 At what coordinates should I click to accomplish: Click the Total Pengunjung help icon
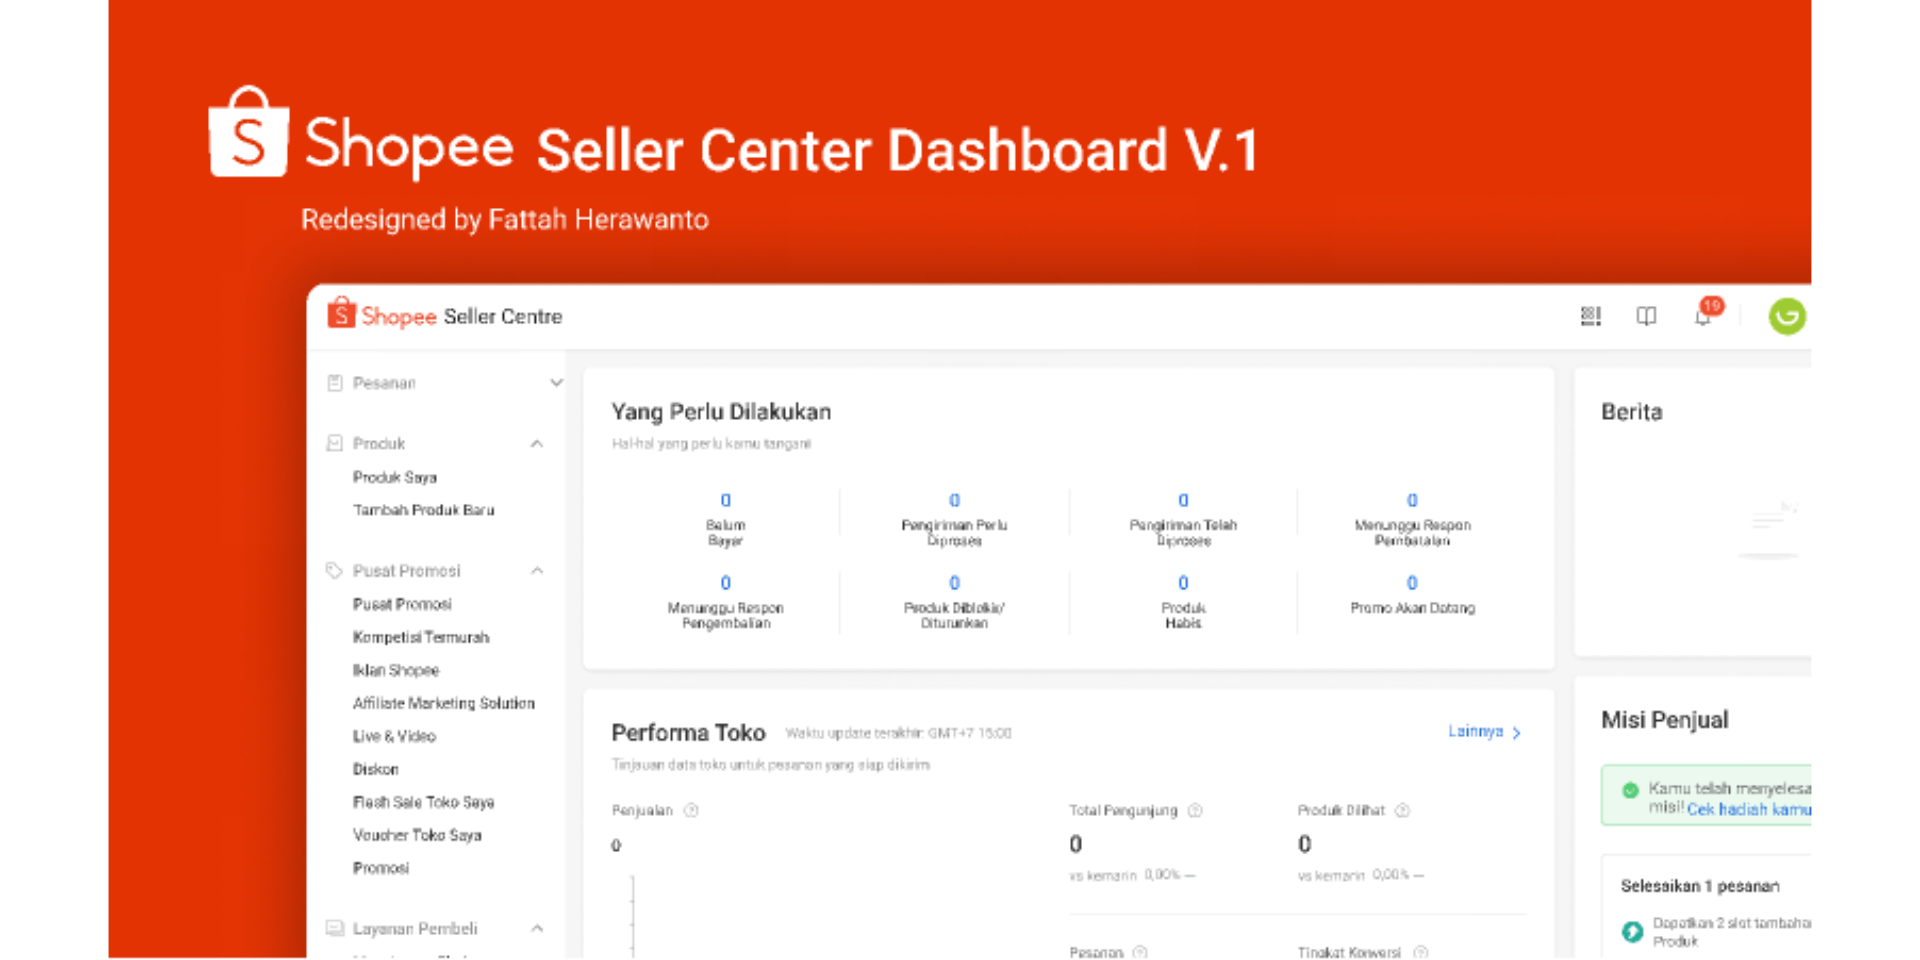coord(1195,810)
